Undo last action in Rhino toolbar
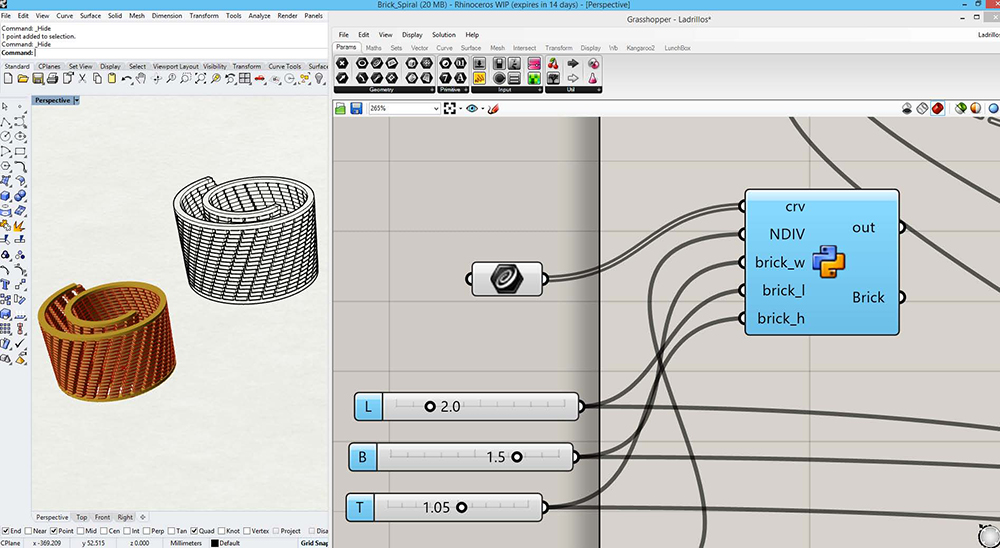The width and height of the screenshot is (1000, 548). coord(126,78)
